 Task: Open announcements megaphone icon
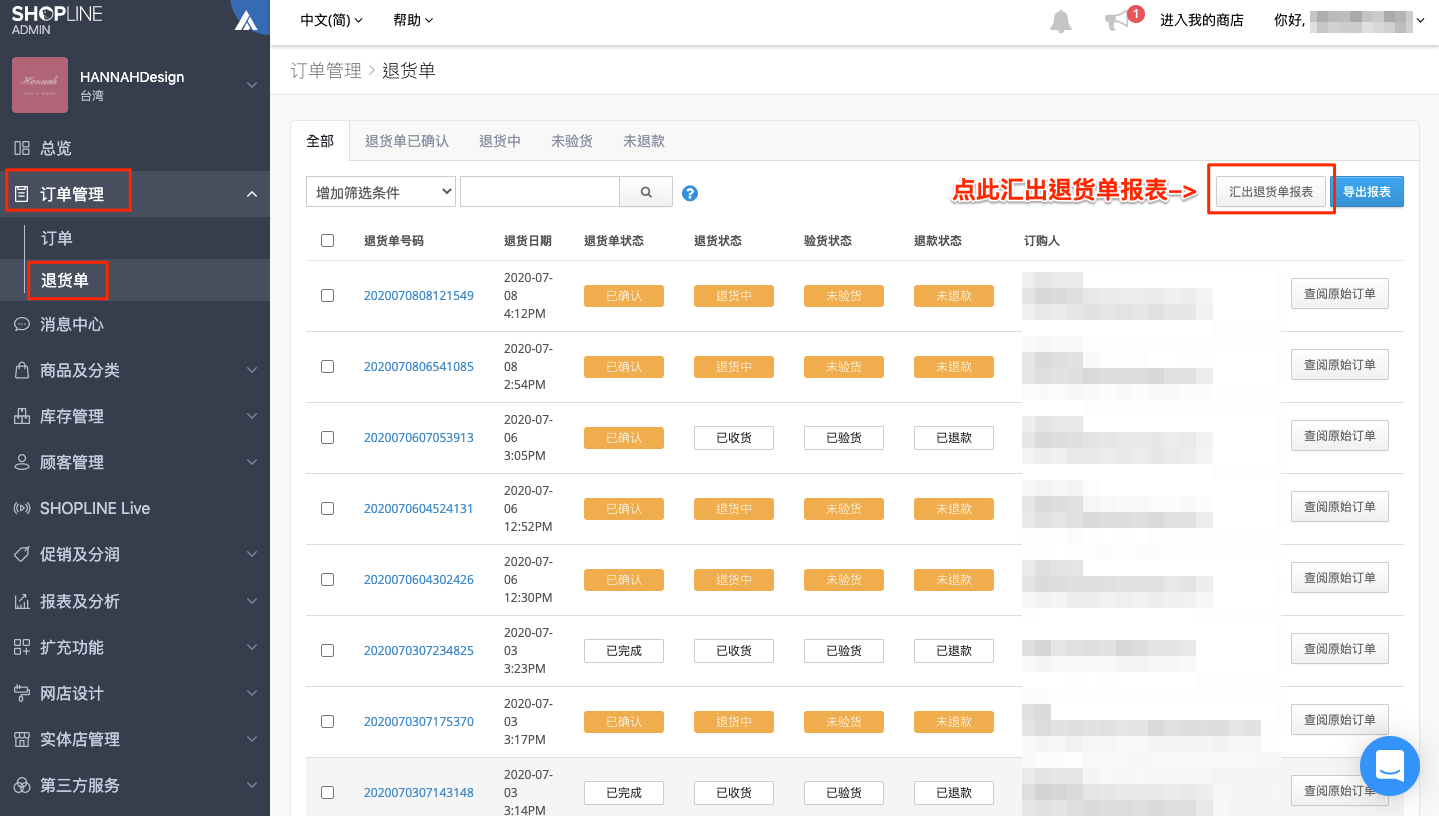1117,21
